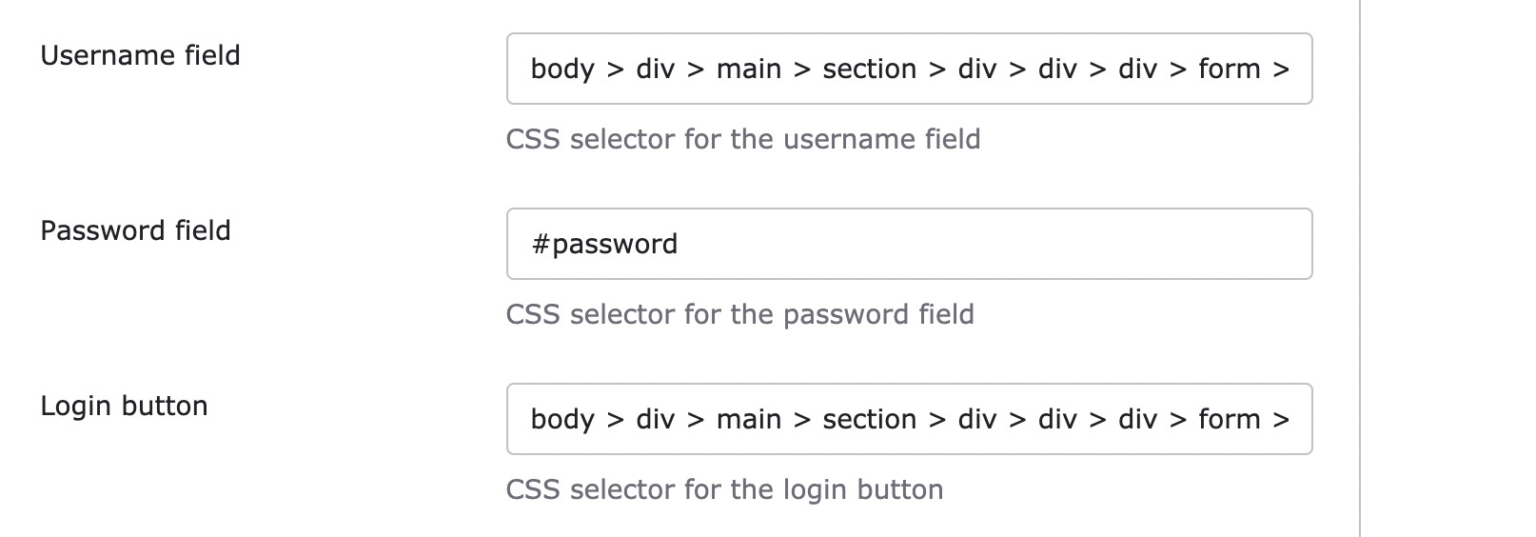Screen dimensions: 1536x537
Task: Click the "#password" text inside Password input
Action: pos(603,245)
